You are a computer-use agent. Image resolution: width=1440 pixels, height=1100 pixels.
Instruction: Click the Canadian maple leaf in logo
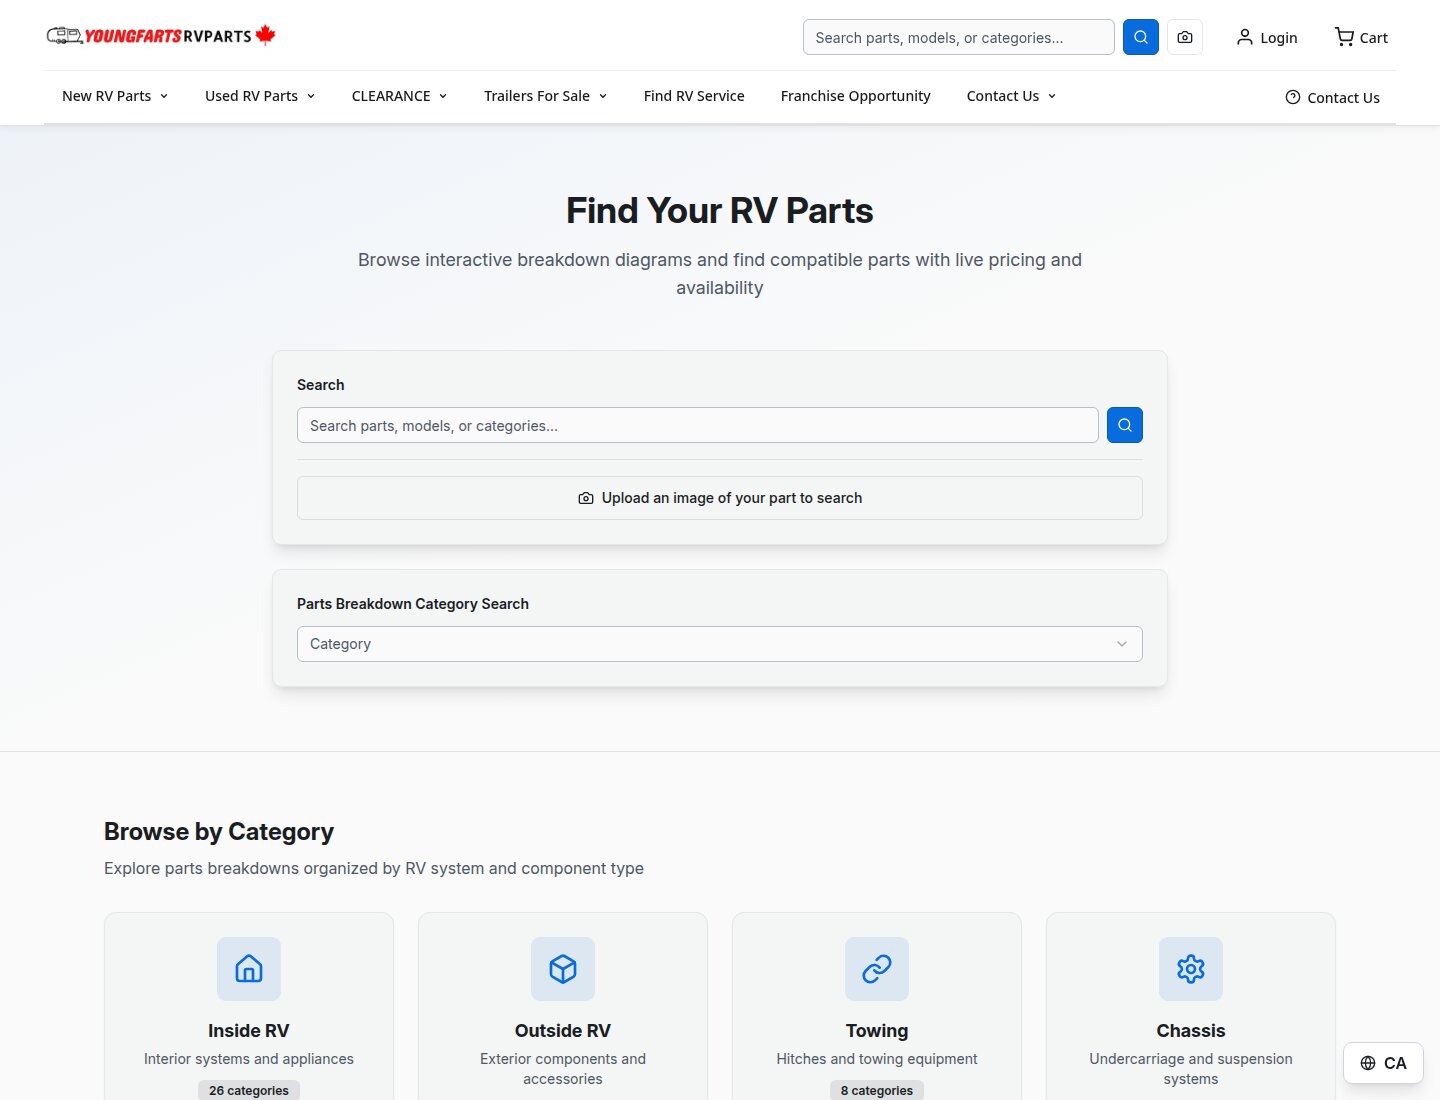(x=266, y=35)
